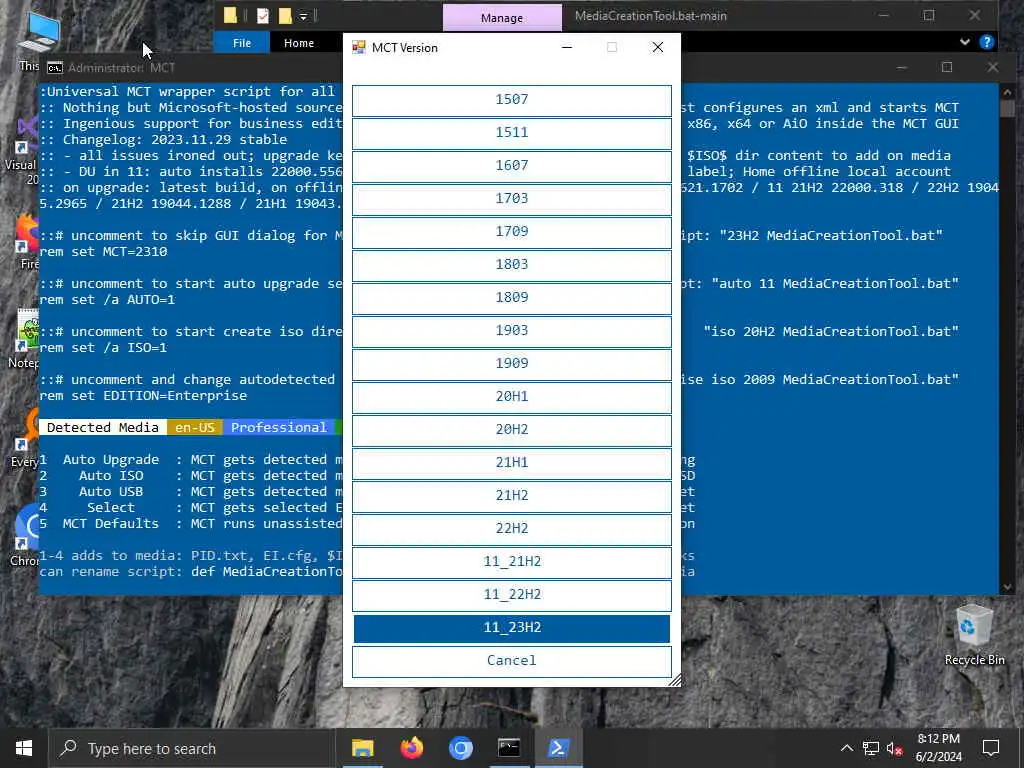The image size is (1024, 768).
Task: Click the cmd icon in Administrator: MCT title bar
Action: [56, 68]
